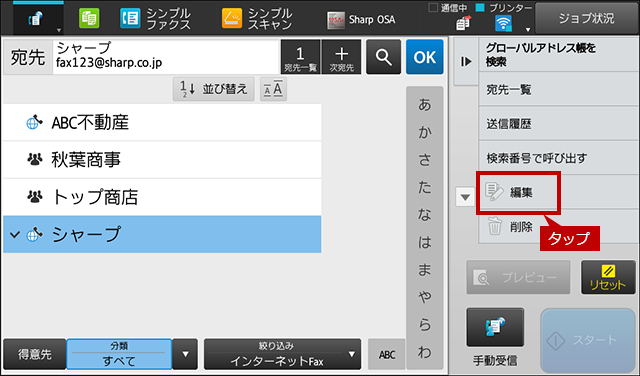Select the ABC不動産 address entry
The image size is (640, 376).
point(162,122)
